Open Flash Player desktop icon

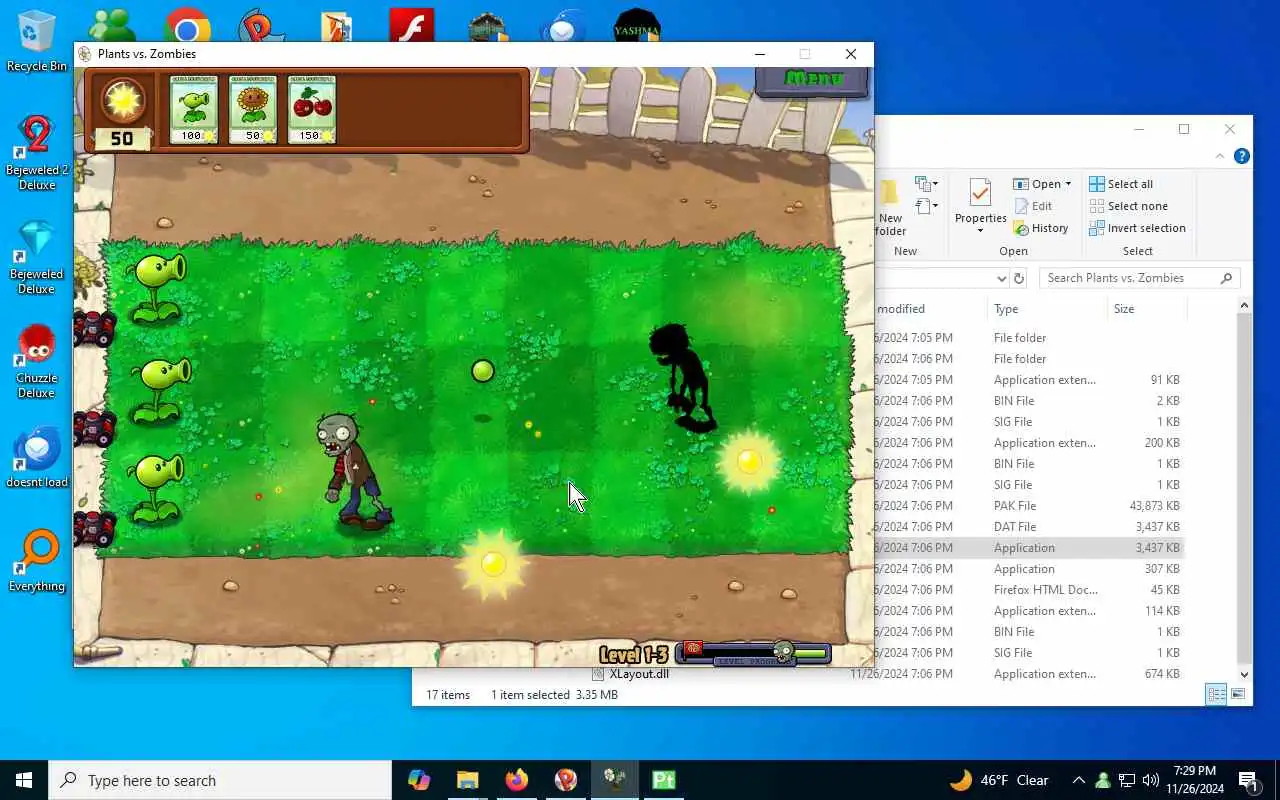coord(411,26)
